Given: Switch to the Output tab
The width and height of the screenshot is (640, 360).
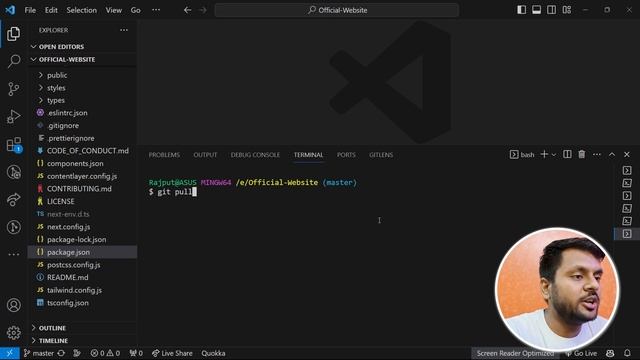Looking at the screenshot, I should click(x=205, y=155).
